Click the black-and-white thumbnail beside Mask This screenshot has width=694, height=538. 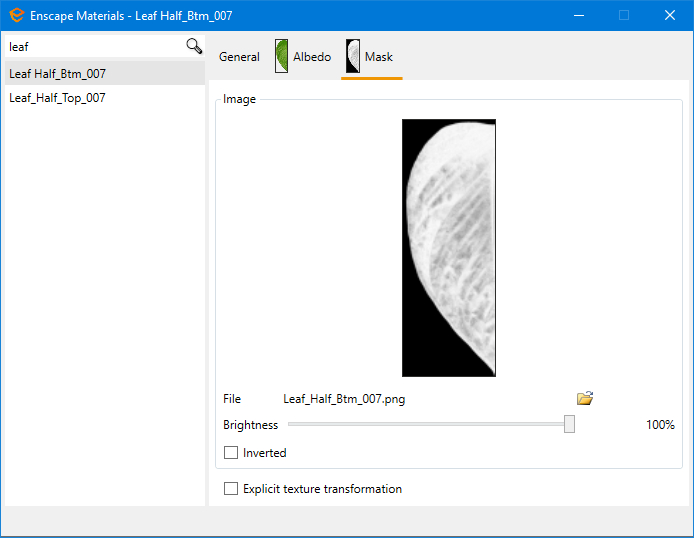coord(353,57)
